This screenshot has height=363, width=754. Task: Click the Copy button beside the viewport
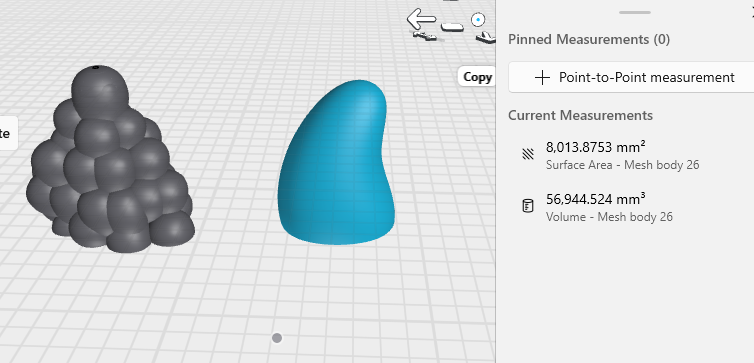point(477,77)
